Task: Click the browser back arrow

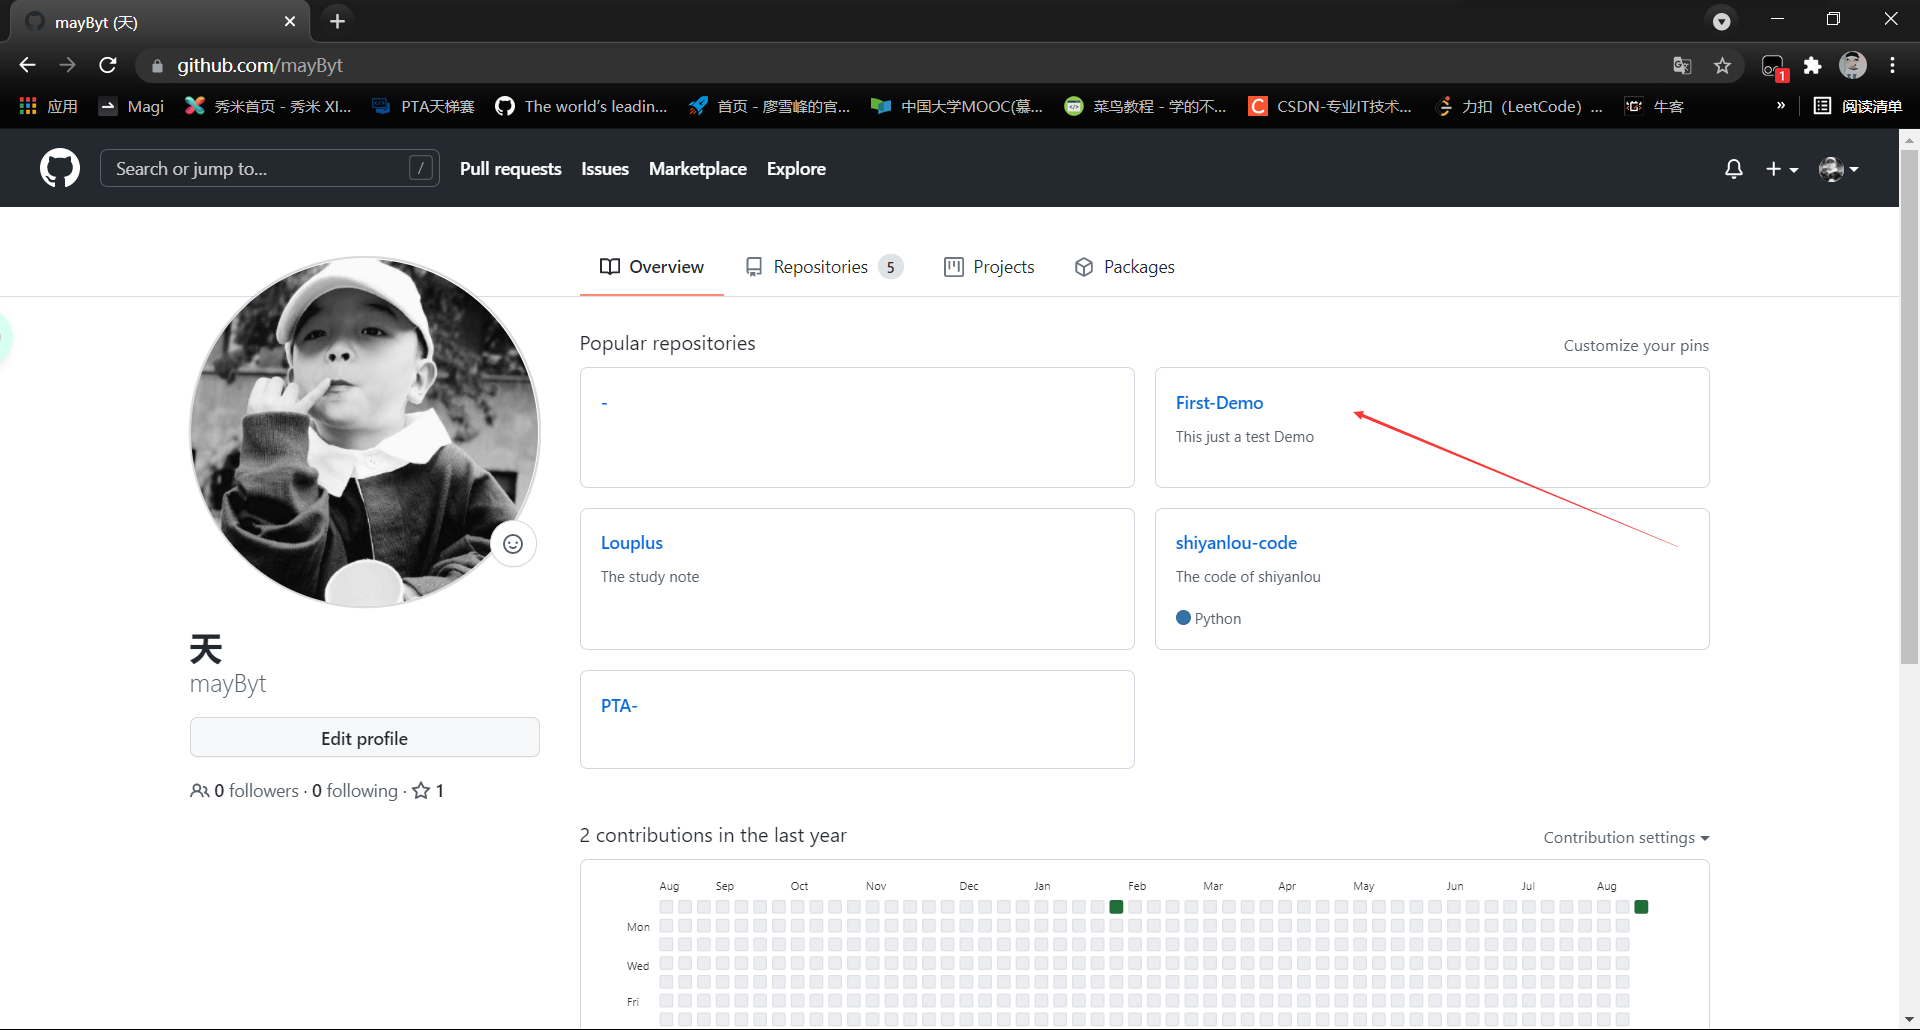Action: tap(27, 65)
